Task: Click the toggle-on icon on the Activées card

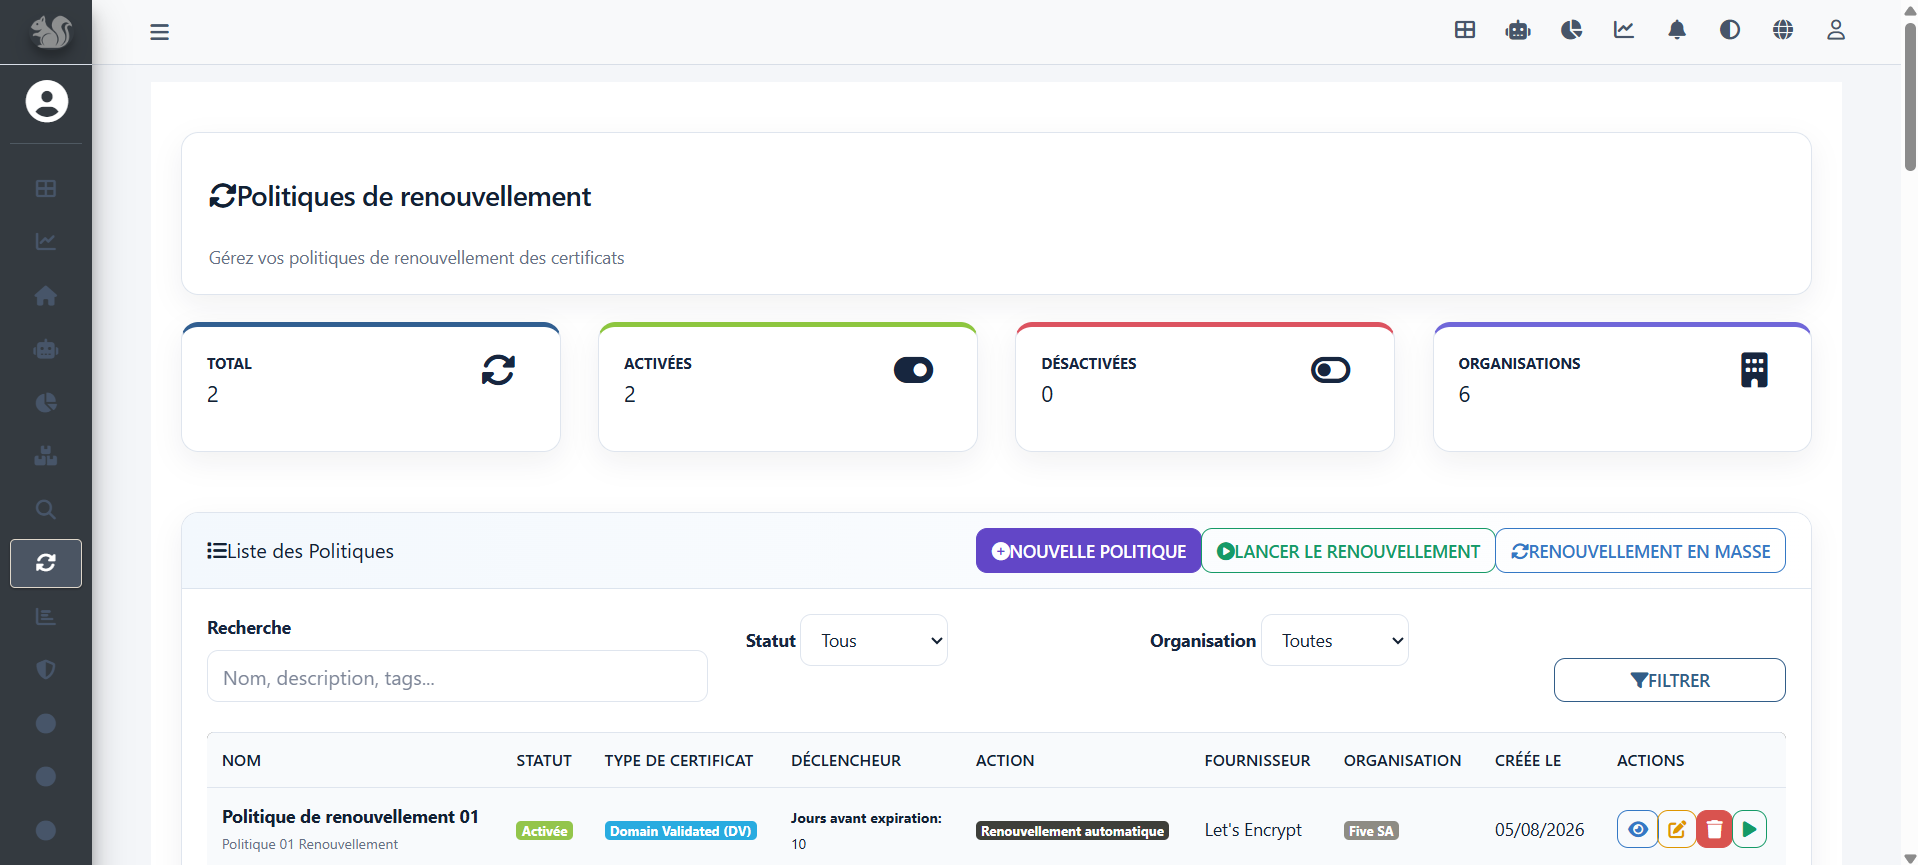Action: (913, 370)
